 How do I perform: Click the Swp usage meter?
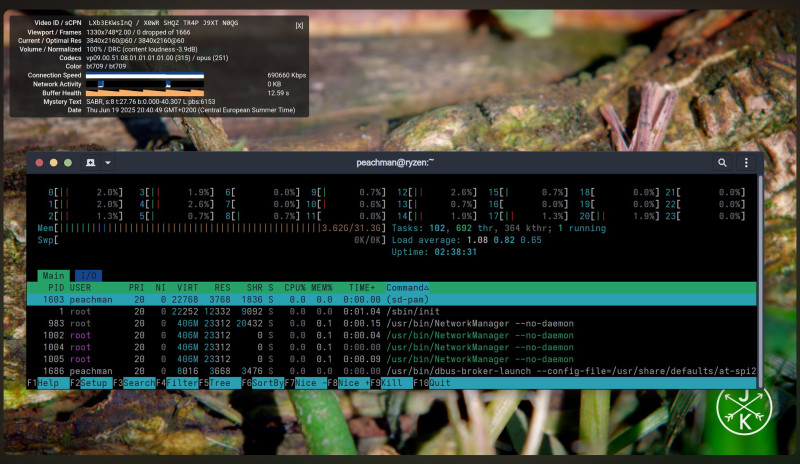[x=212, y=240]
